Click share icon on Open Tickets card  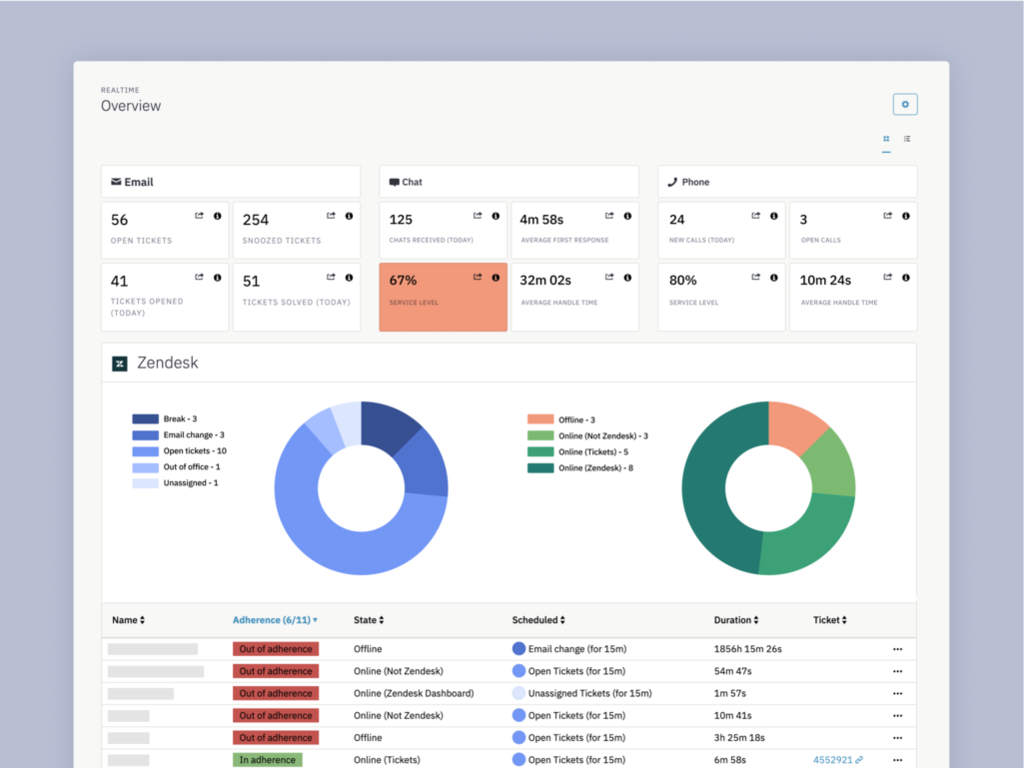click(199, 216)
